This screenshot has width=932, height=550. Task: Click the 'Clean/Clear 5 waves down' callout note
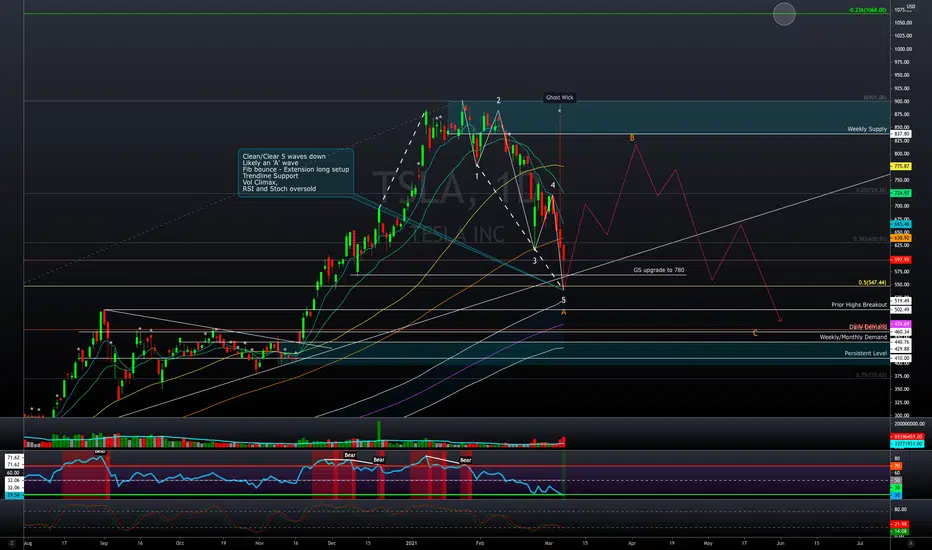(x=296, y=172)
